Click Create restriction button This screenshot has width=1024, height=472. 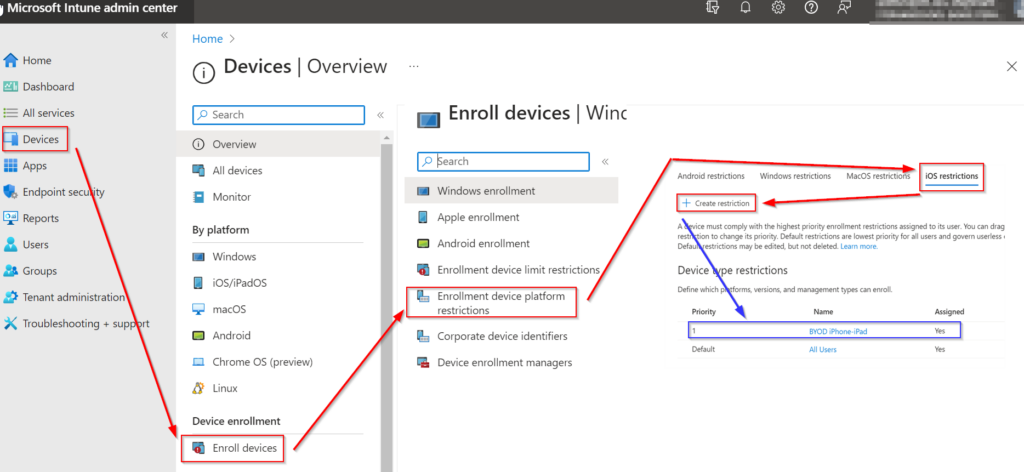click(x=716, y=203)
